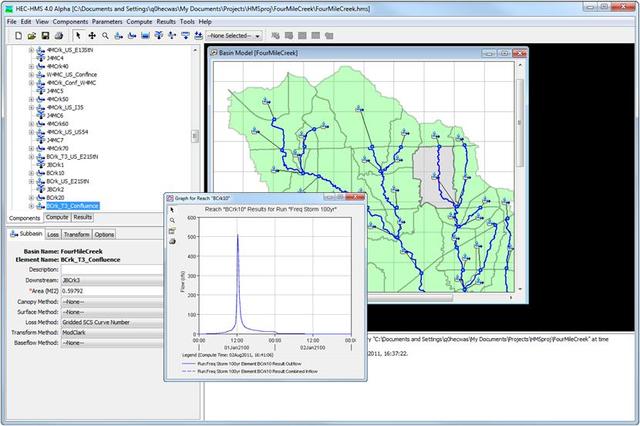Viewport: 640px width, 426px height.
Task: Click the plot properties icon in graph window
Action: 172,231
